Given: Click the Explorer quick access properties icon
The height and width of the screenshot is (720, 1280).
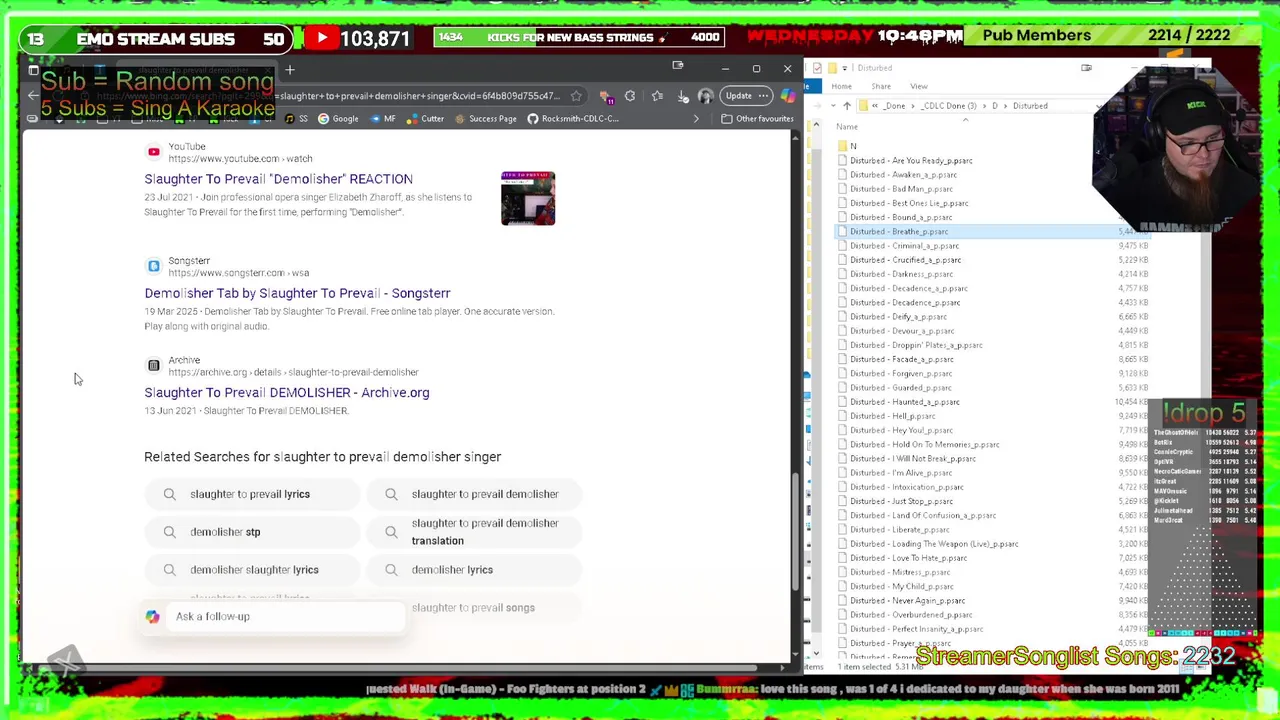Looking at the screenshot, I should [x=817, y=68].
